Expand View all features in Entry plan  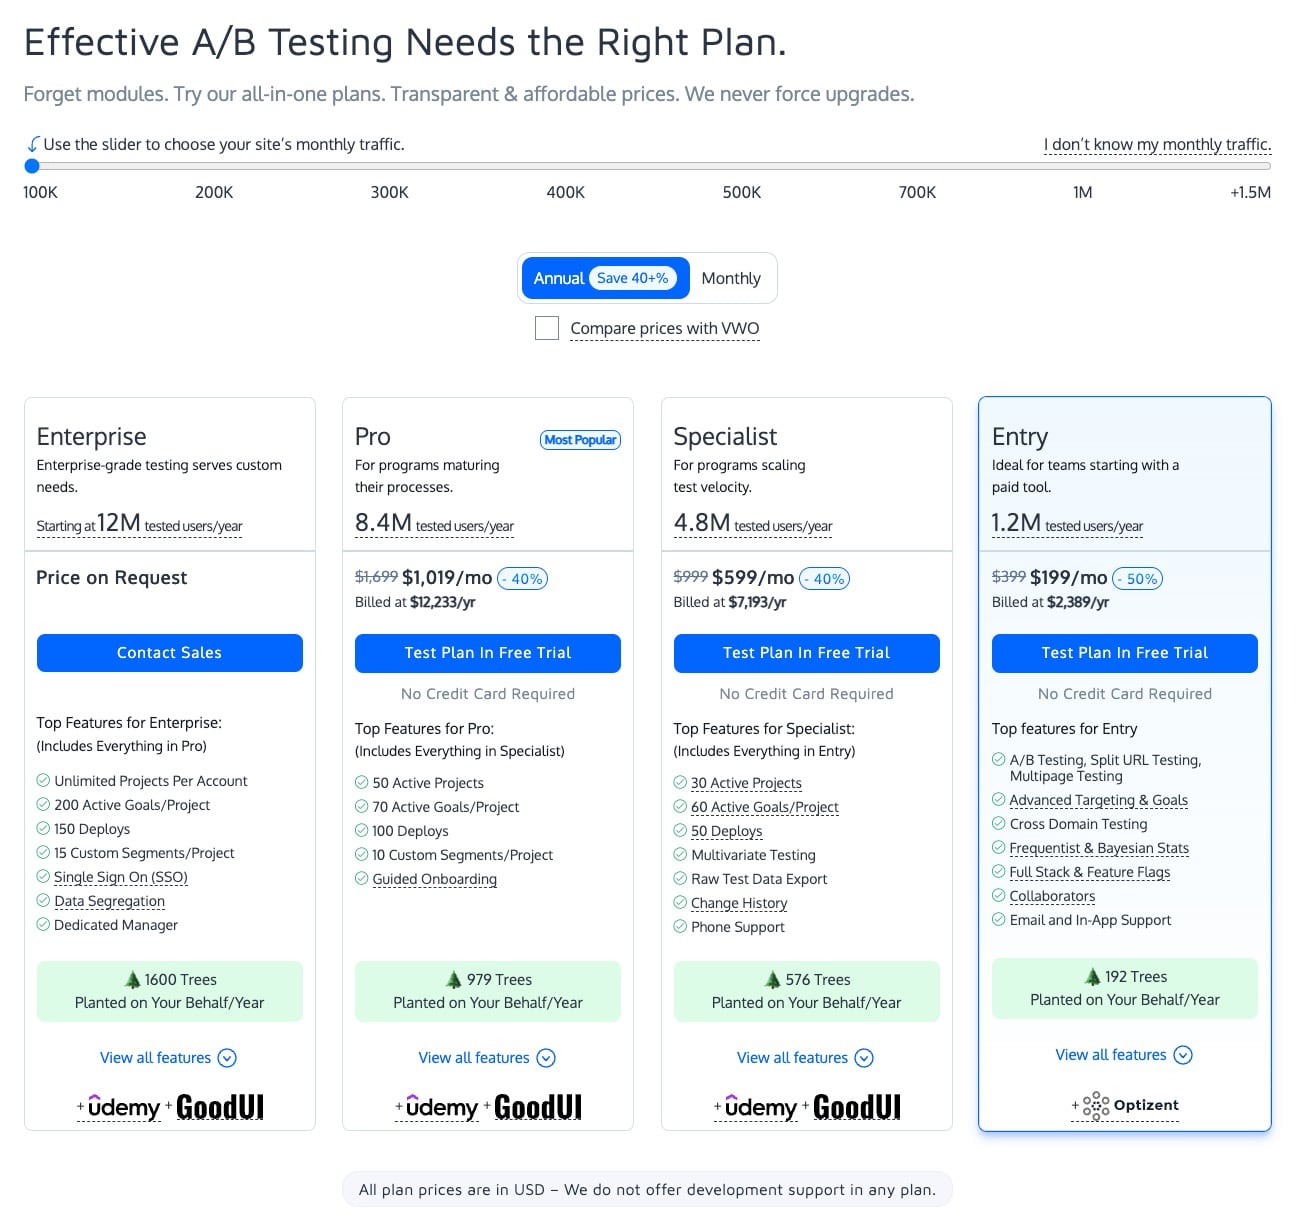[x=1124, y=1055]
